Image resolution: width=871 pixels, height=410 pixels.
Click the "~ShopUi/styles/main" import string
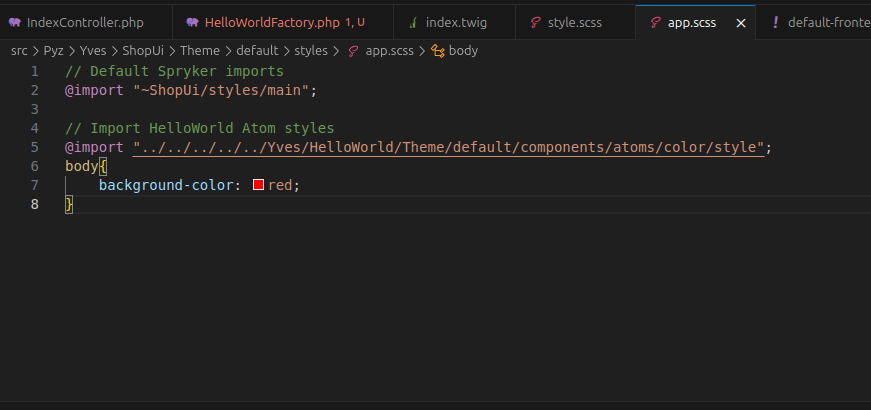[221, 90]
